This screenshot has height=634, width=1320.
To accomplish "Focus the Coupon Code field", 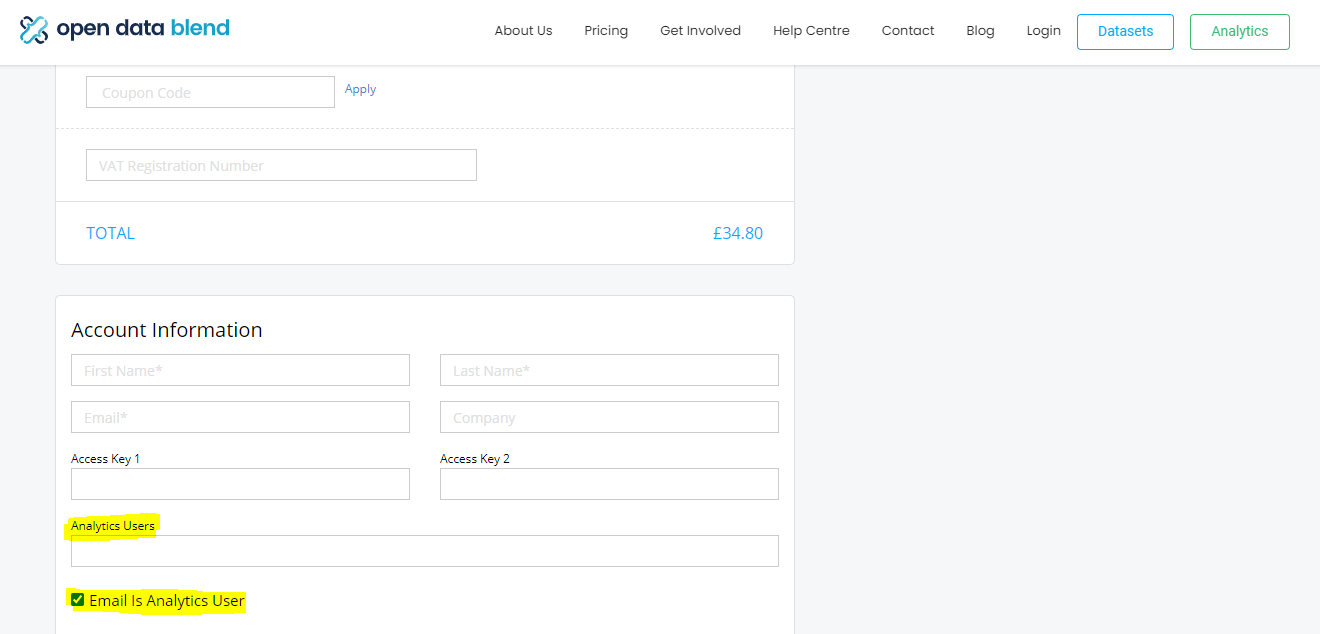I will tap(210, 92).
